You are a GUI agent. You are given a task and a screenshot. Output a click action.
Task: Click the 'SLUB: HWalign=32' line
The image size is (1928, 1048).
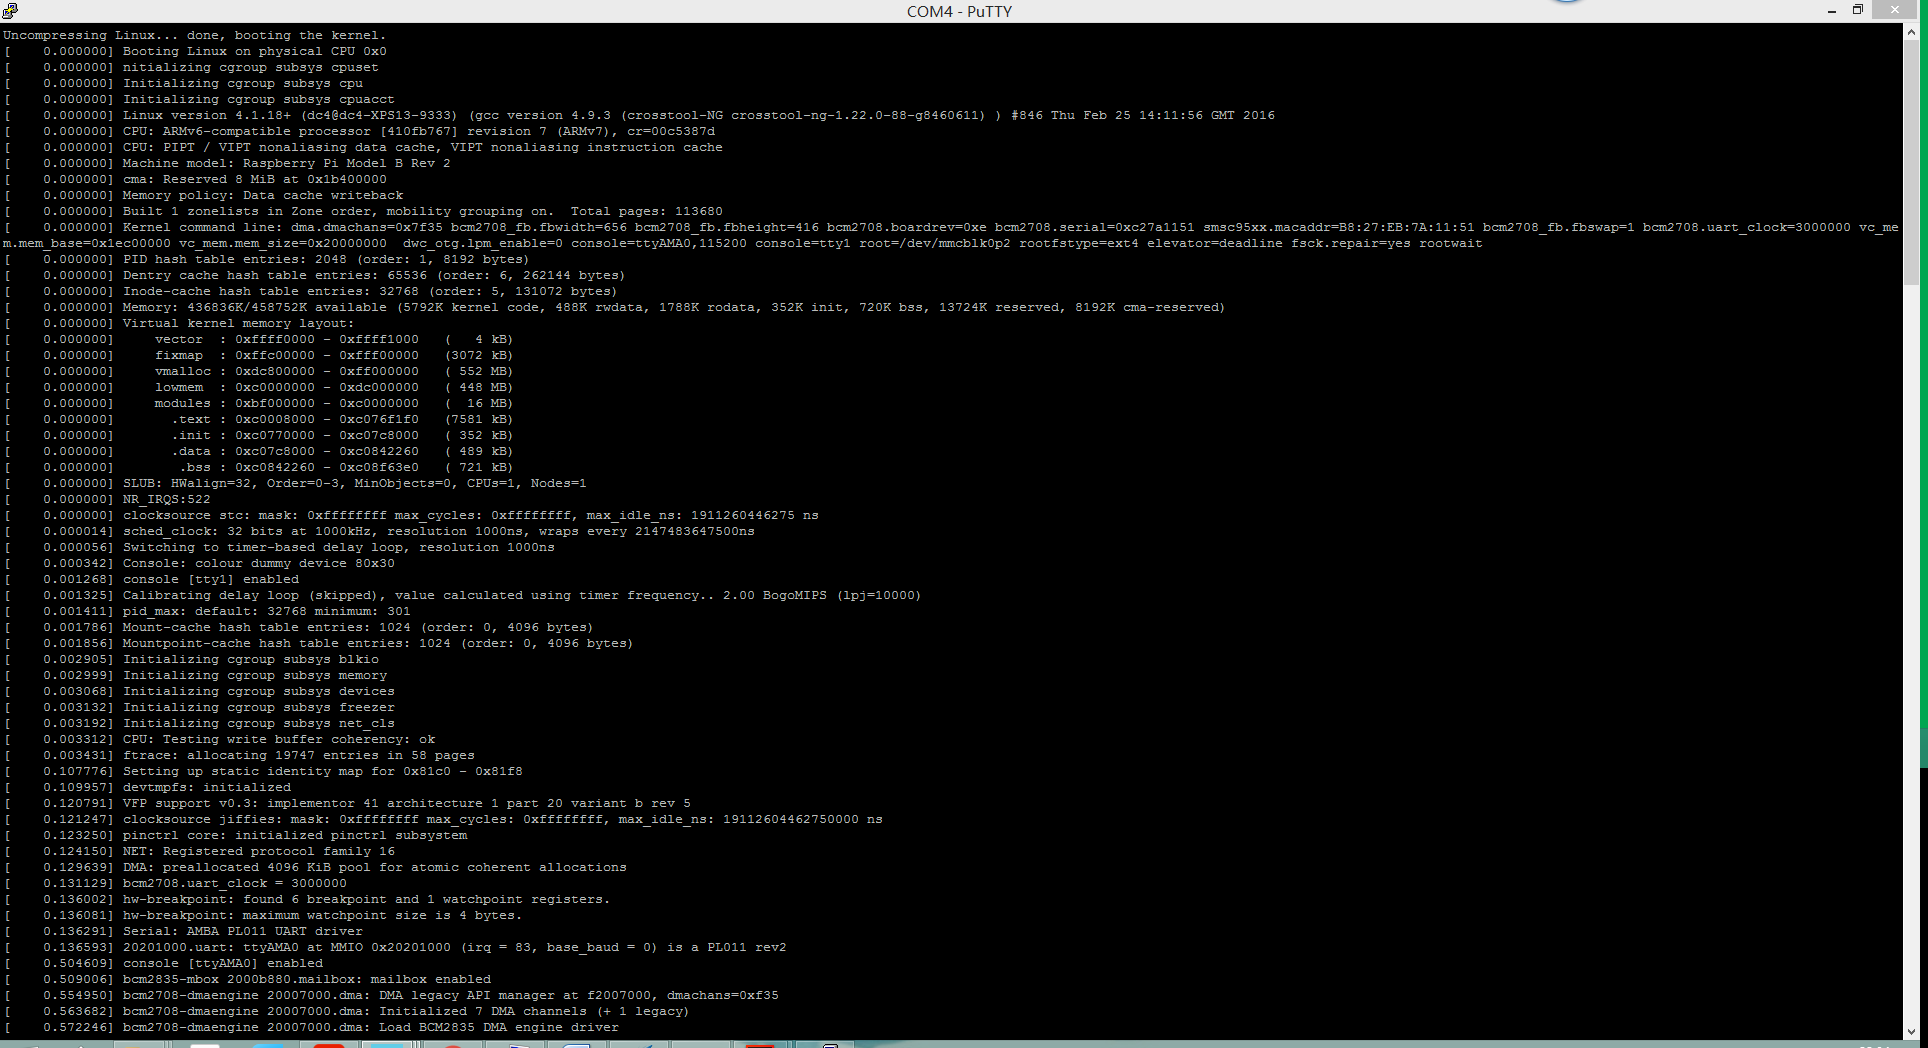point(354,483)
